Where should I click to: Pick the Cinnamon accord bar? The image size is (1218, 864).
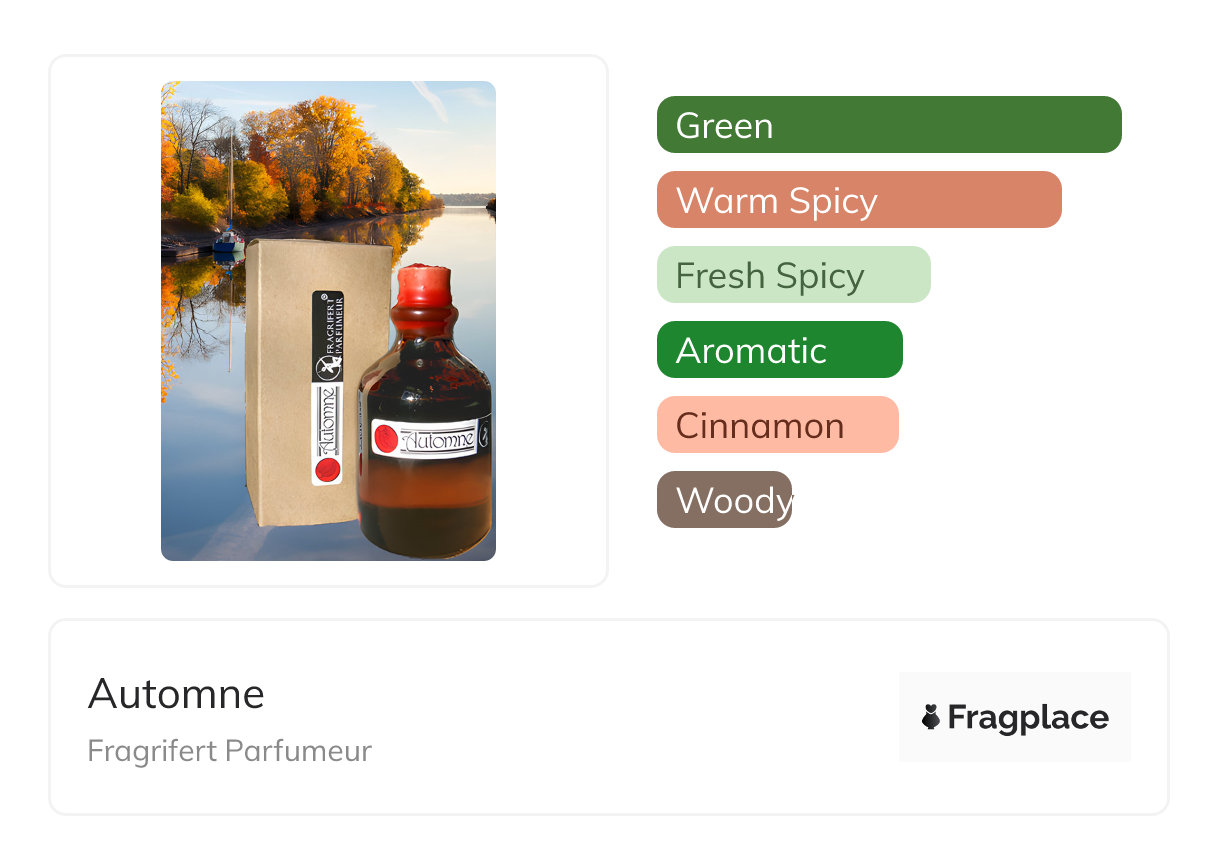(778, 425)
